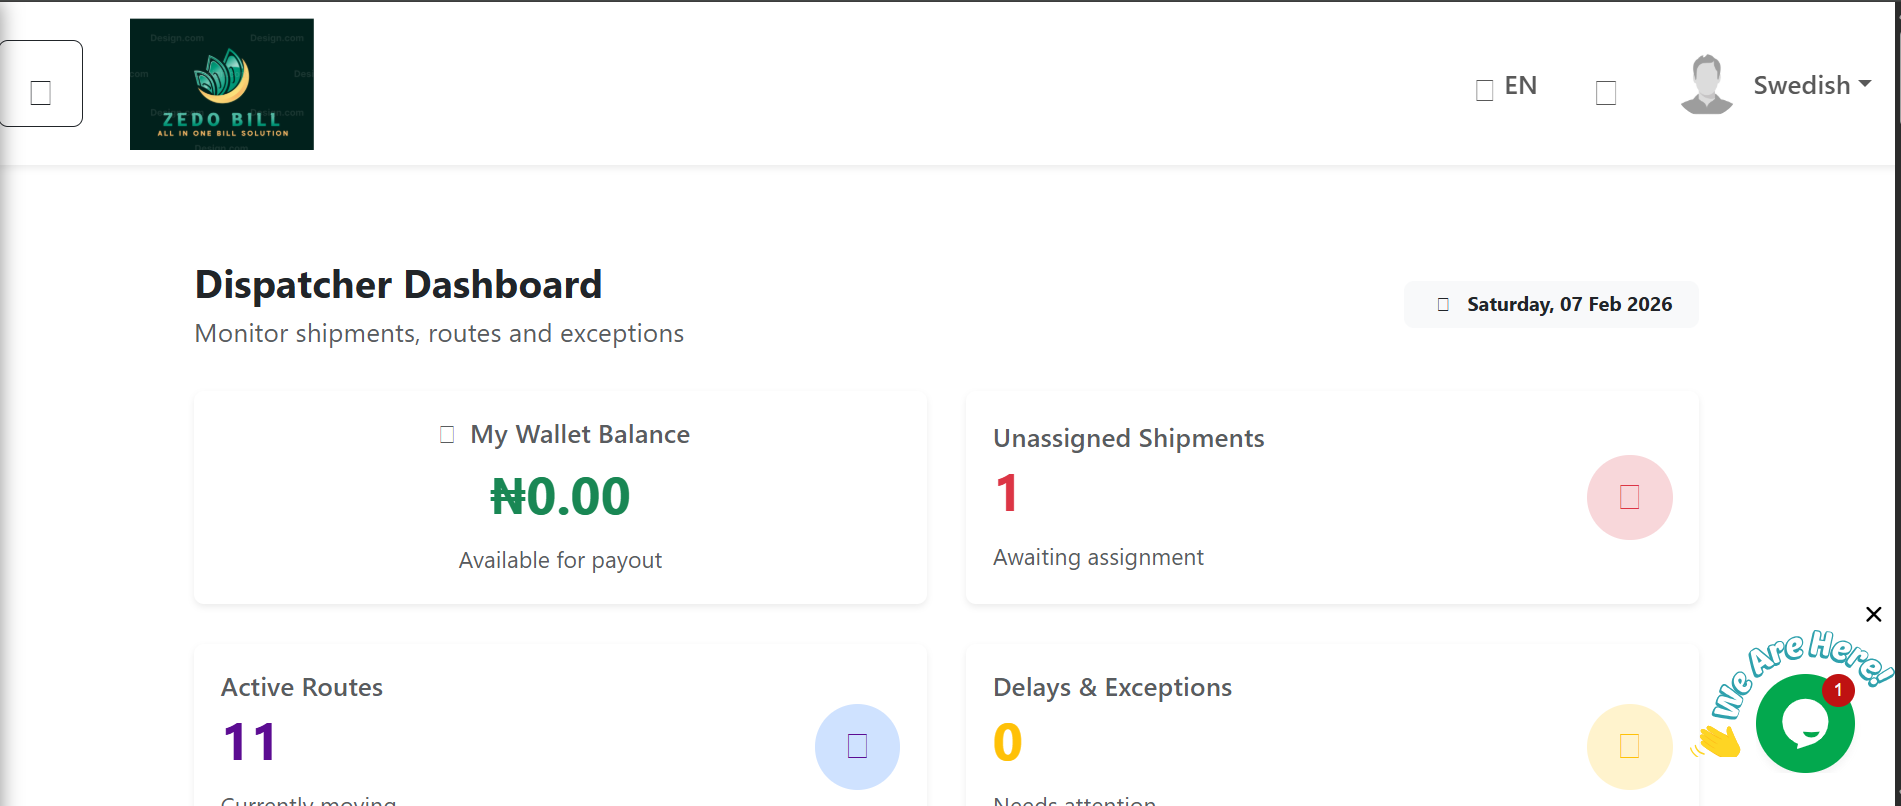This screenshot has width=1901, height=806.
Task: Open the notification bell icon
Action: coord(1606,92)
